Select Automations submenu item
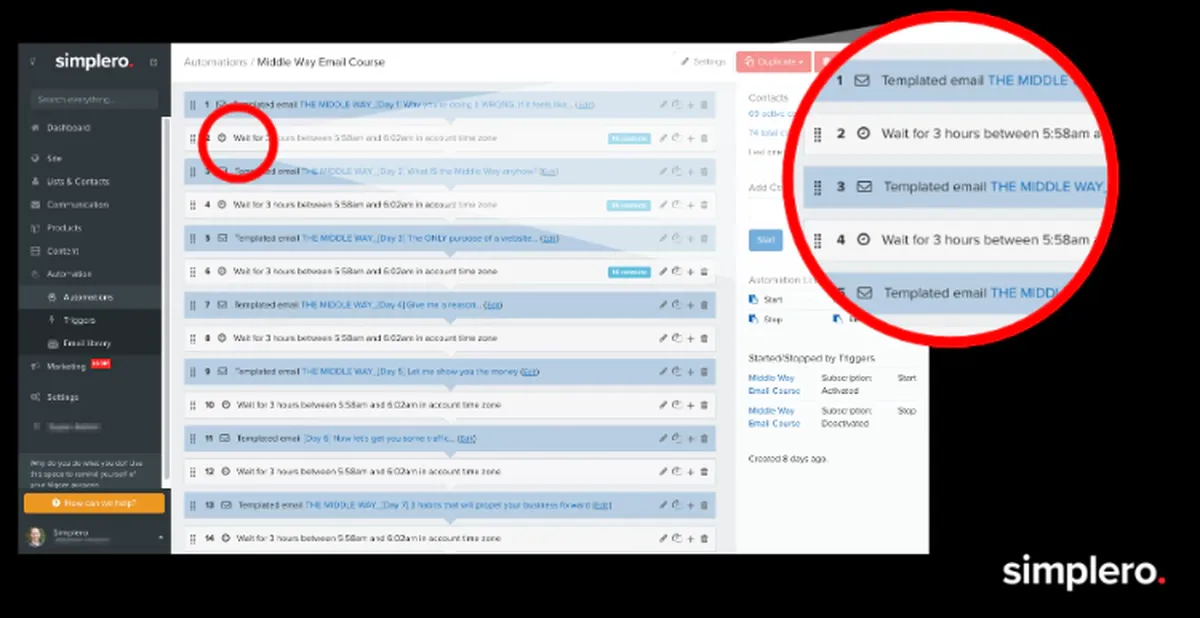The height and width of the screenshot is (618, 1200). [x=88, y=297]
